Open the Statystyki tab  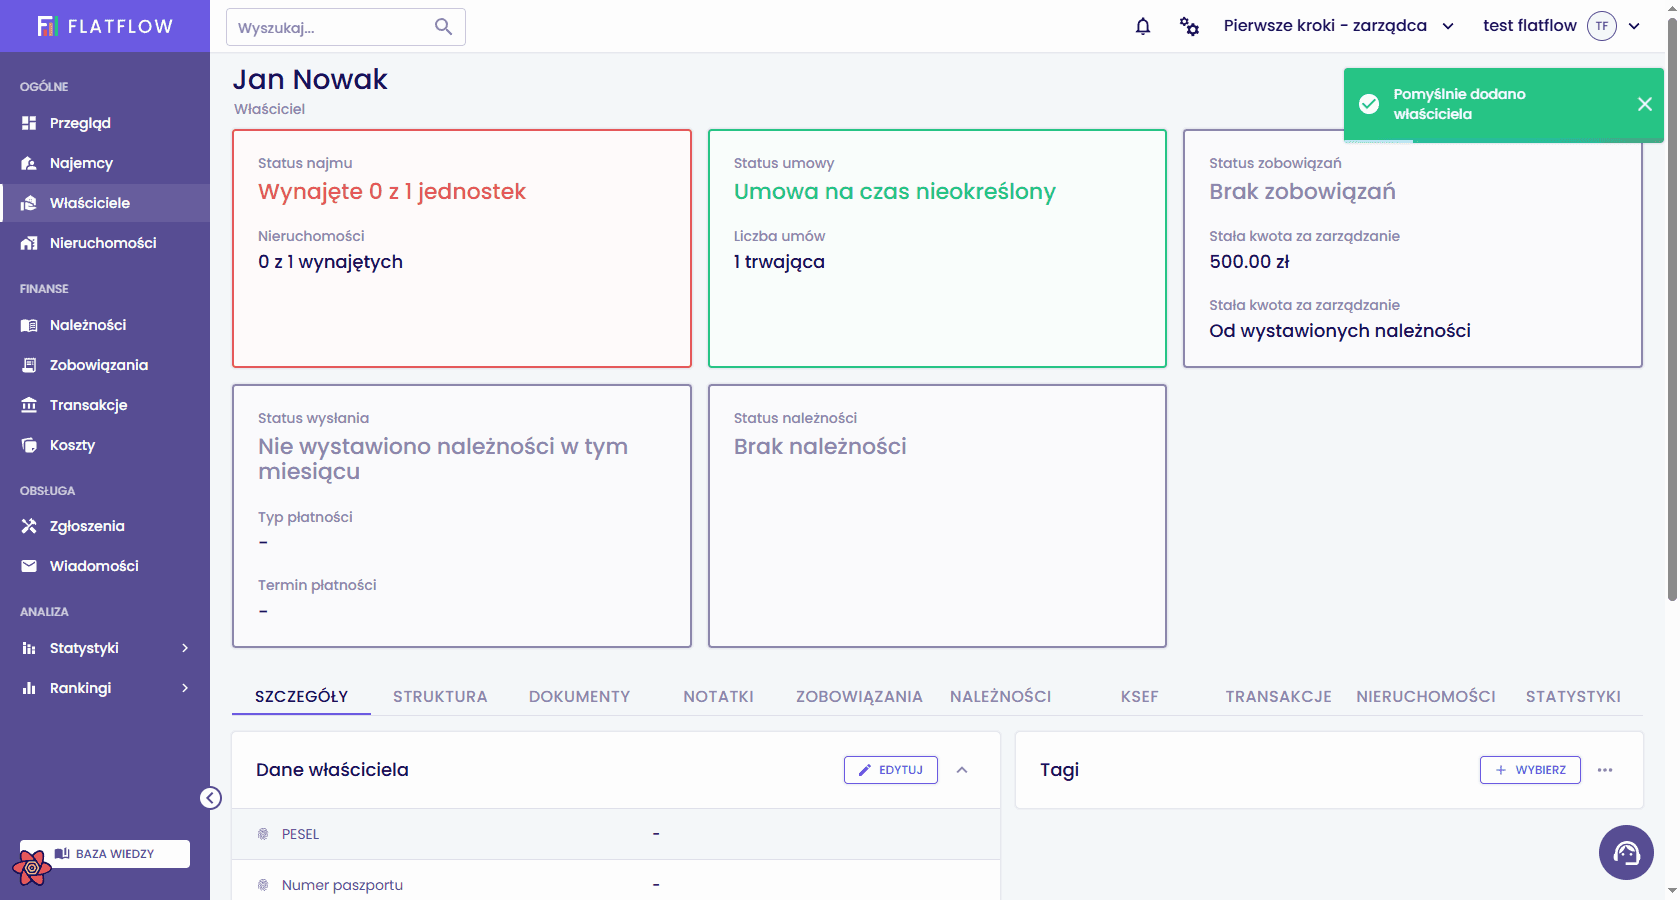(1573, 696)
